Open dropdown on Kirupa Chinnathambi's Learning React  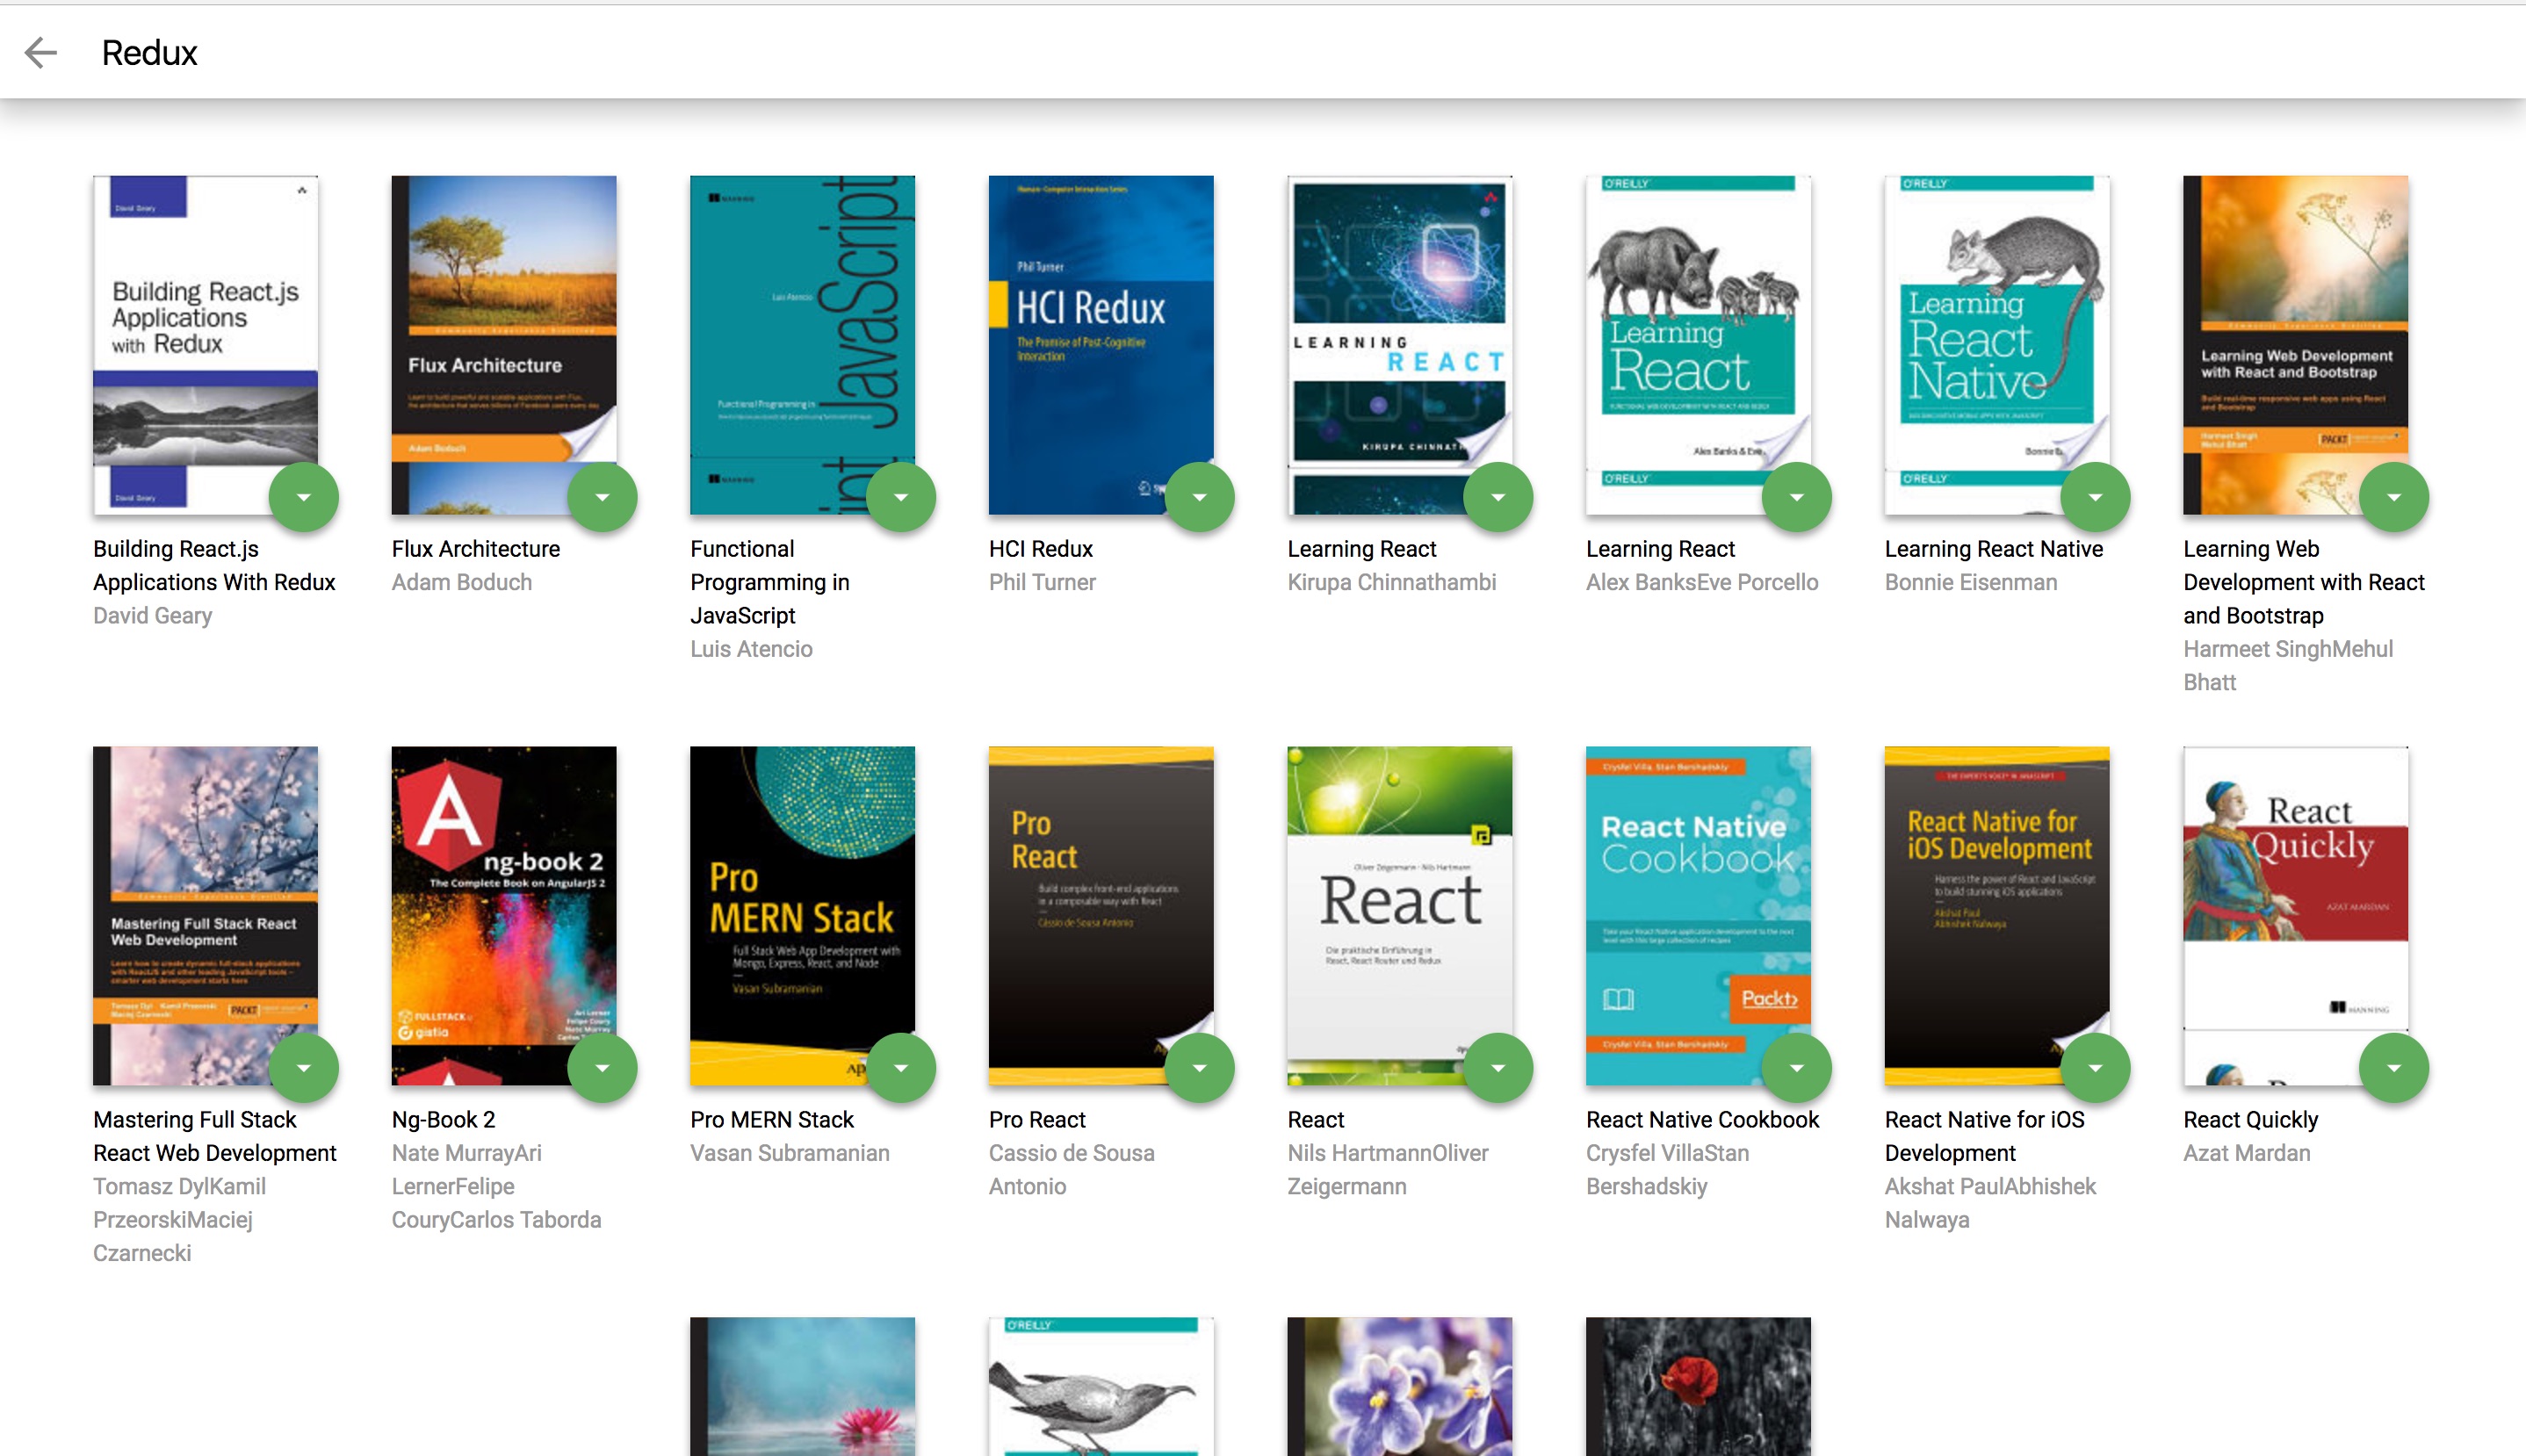pos(1498,497)
